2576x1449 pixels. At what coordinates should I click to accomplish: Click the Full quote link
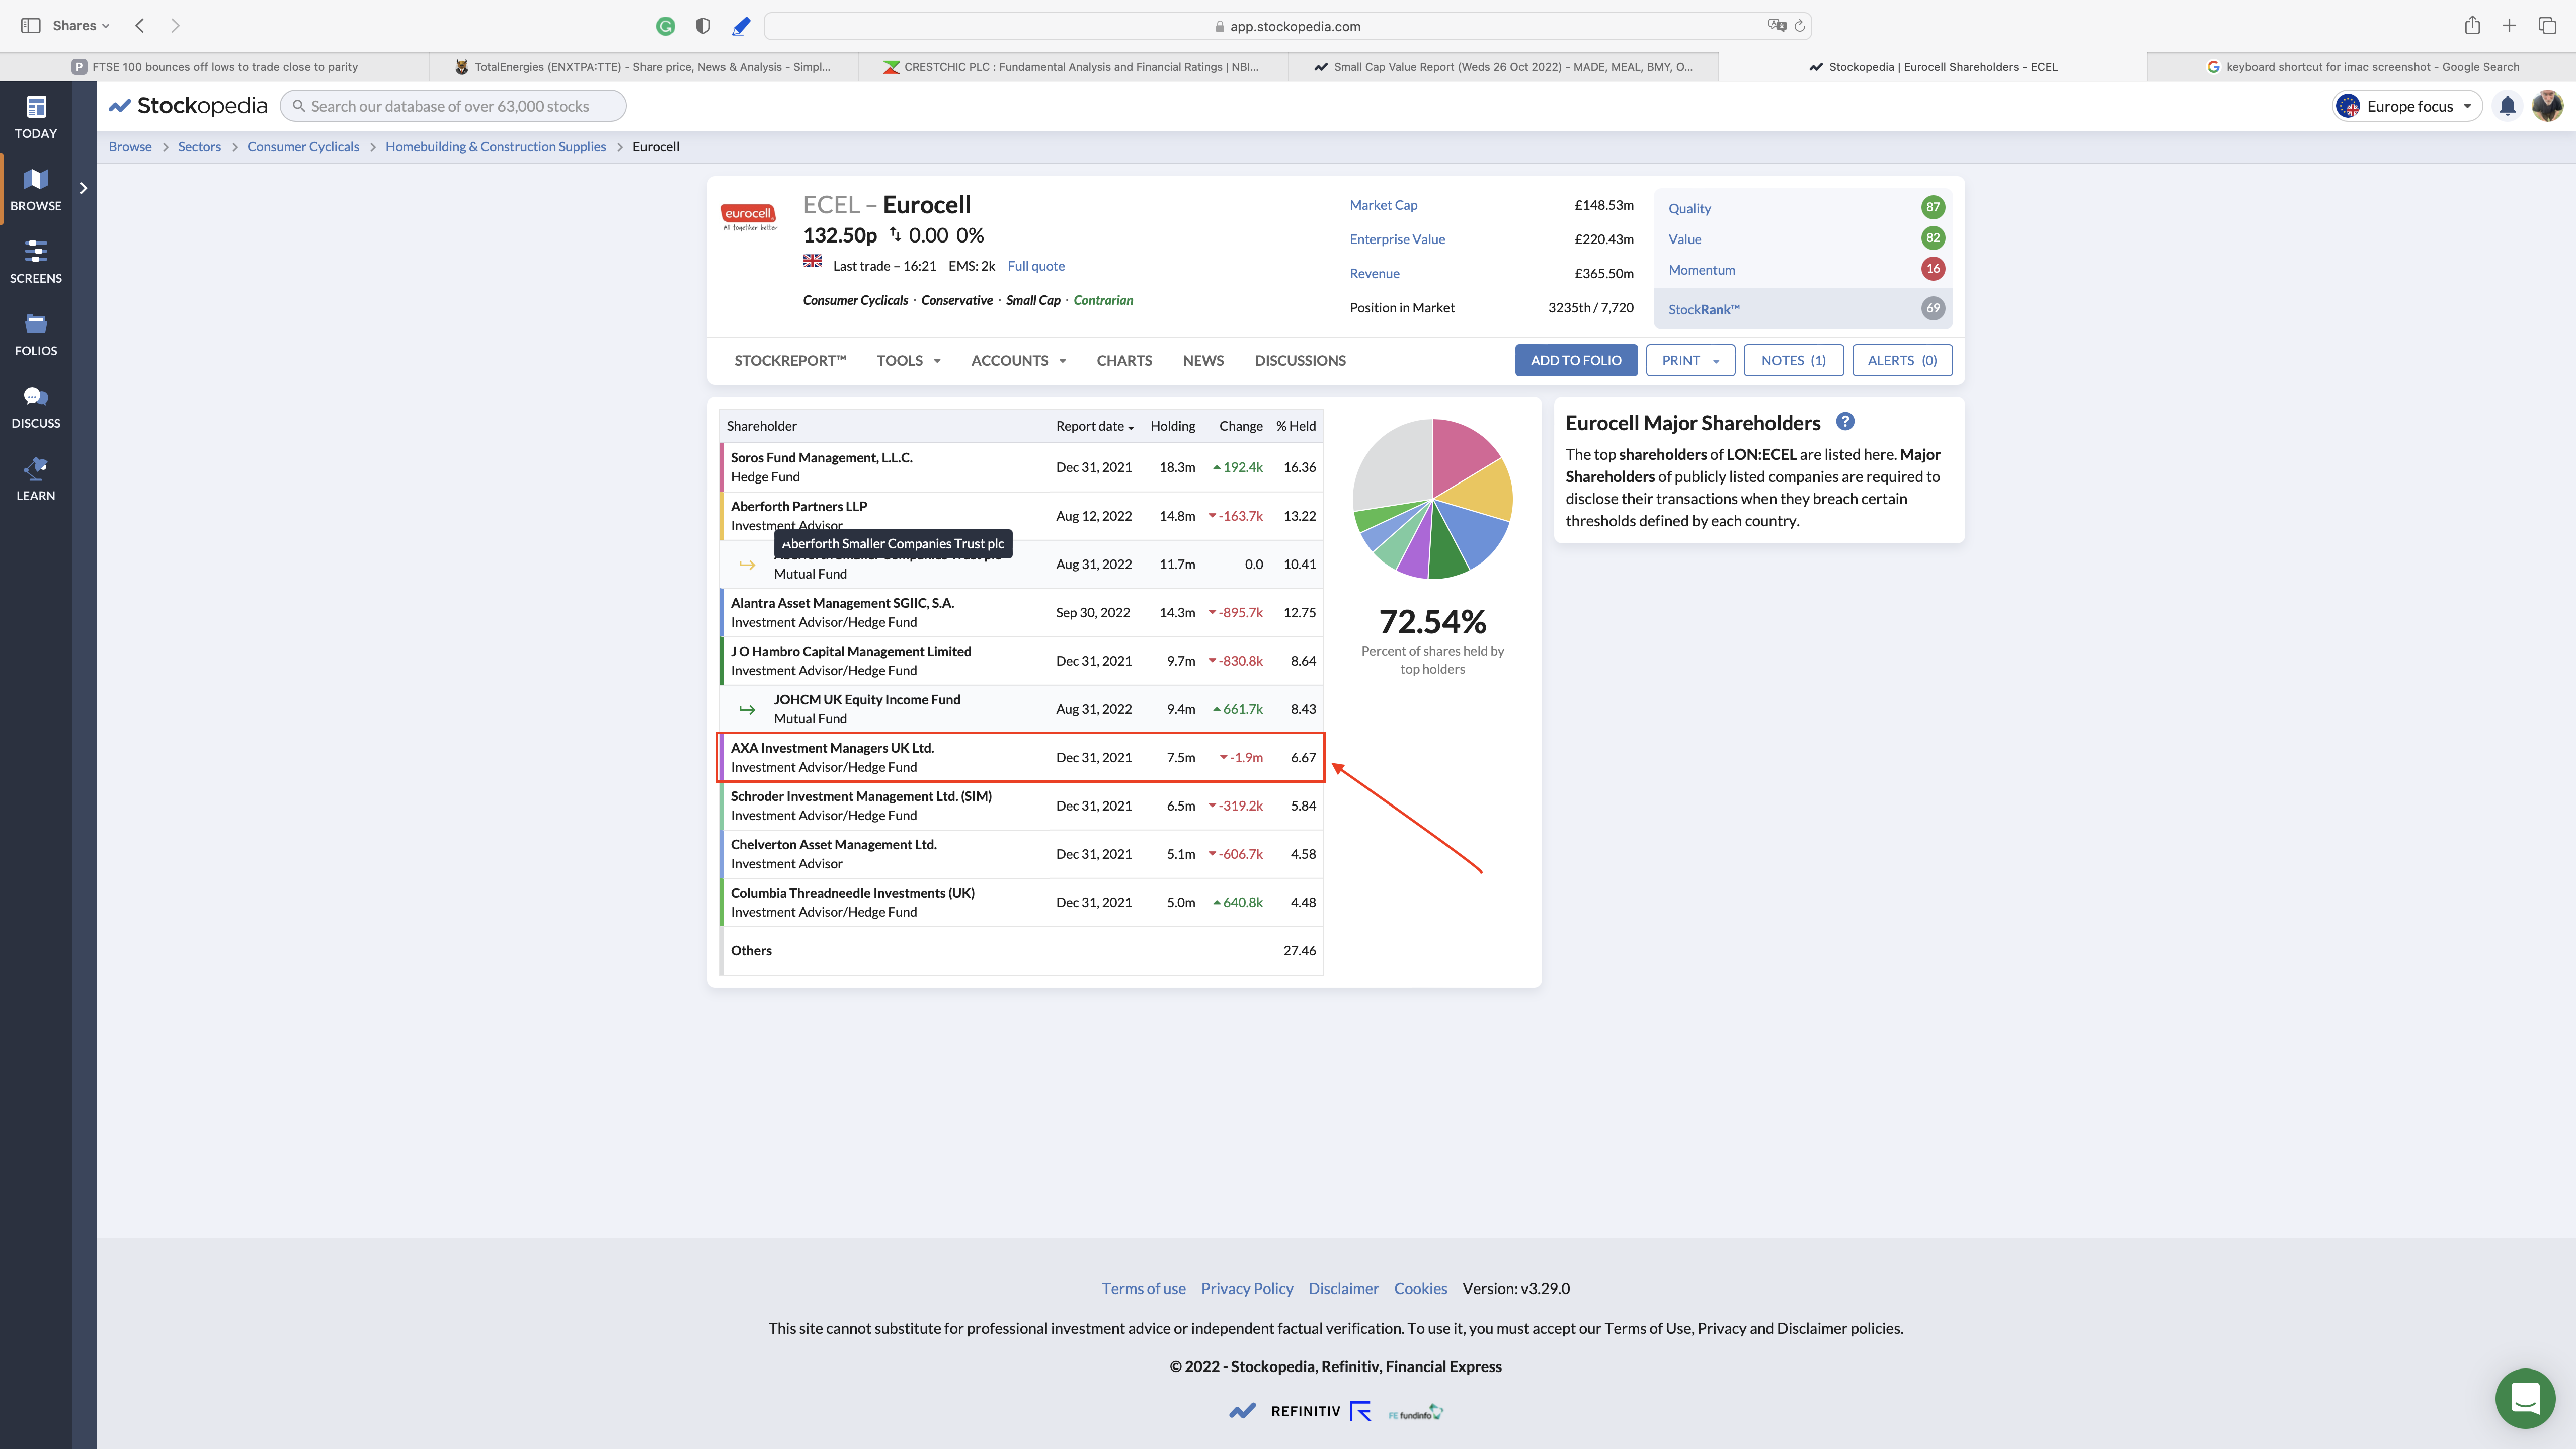pyautogui.click(x=1036, y=266)
